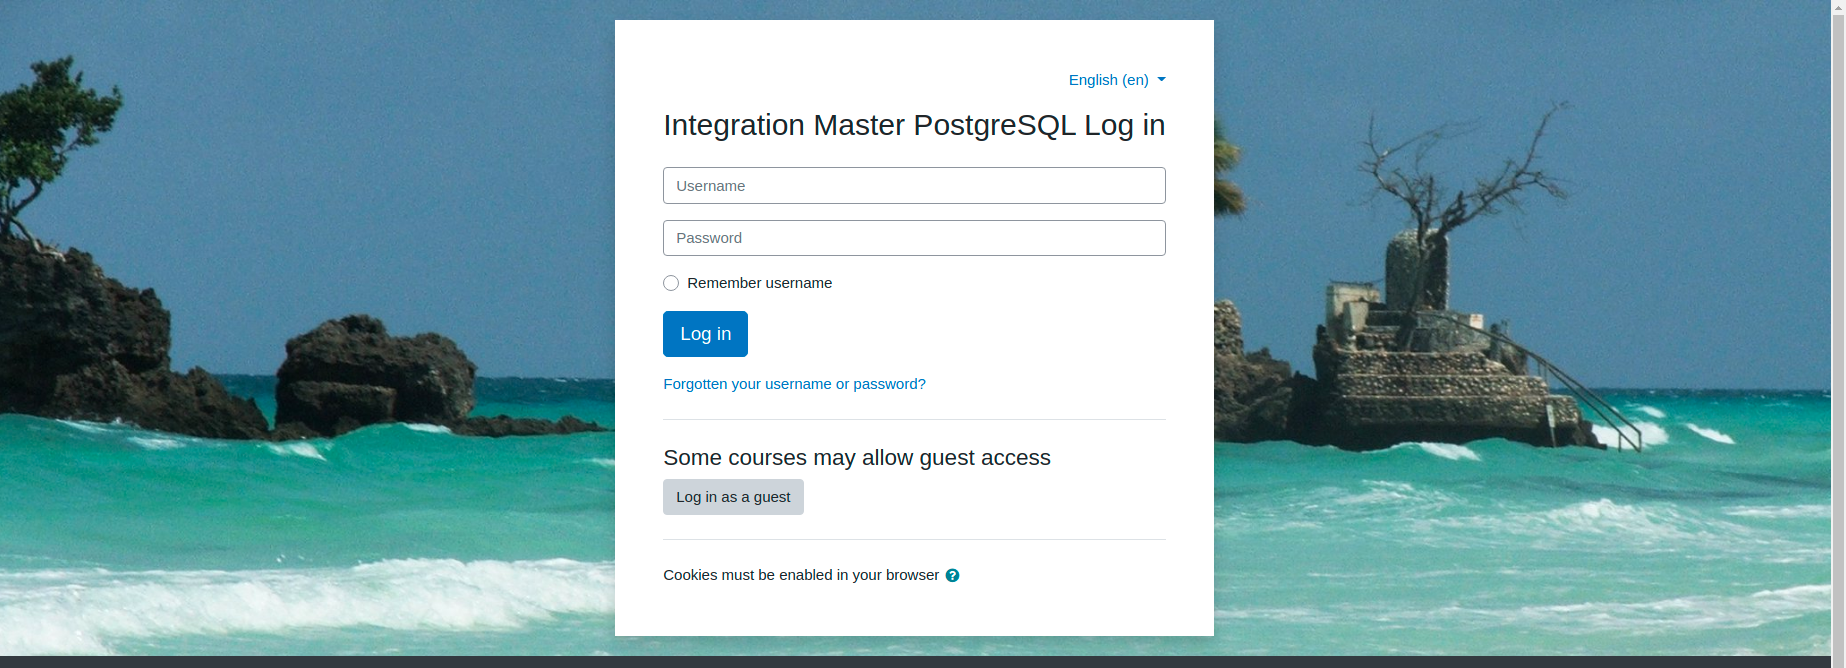
Task: Click the blue Log in button
Action: 705,334
